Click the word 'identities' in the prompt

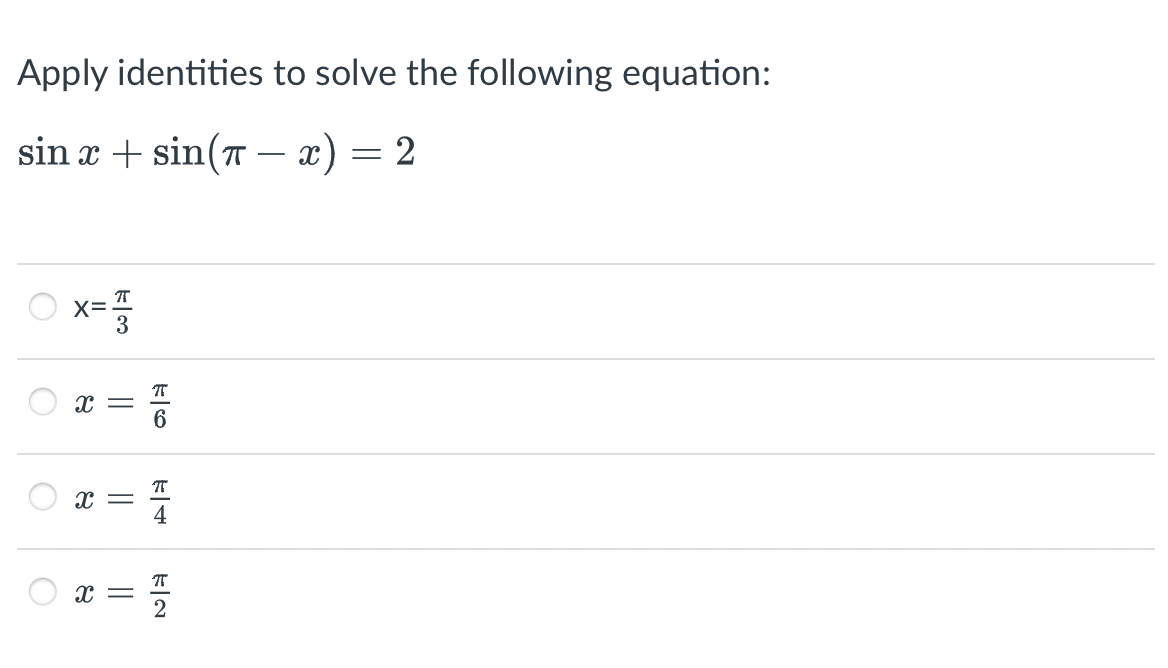(190, 73)
